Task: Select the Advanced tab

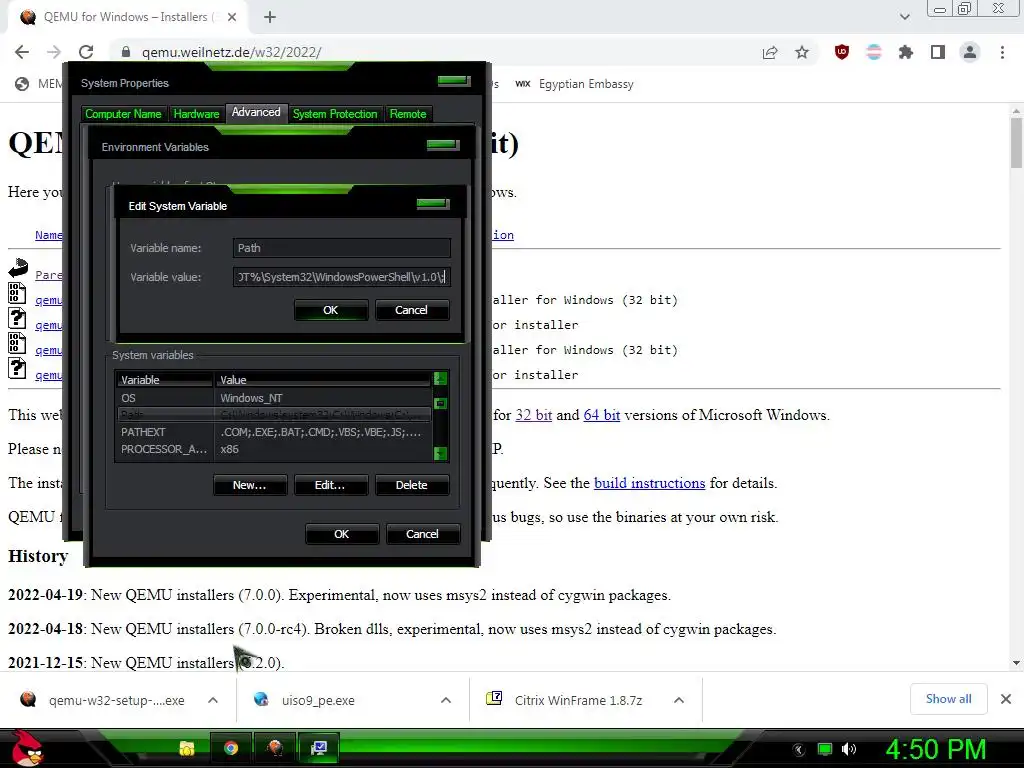Action: tap(256, 112)
